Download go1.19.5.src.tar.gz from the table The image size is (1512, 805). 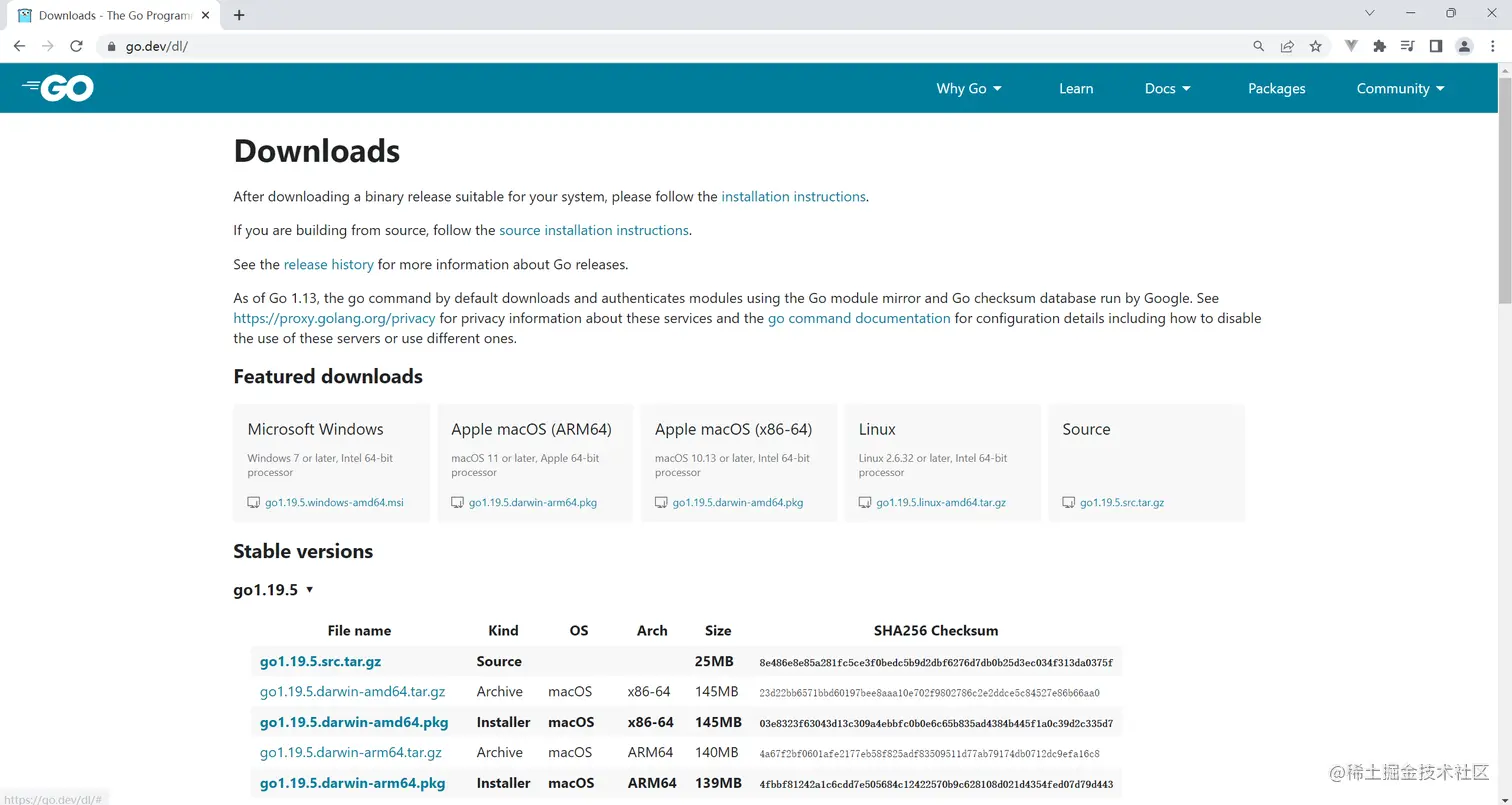pyautogui.click(x=320, y=661)
